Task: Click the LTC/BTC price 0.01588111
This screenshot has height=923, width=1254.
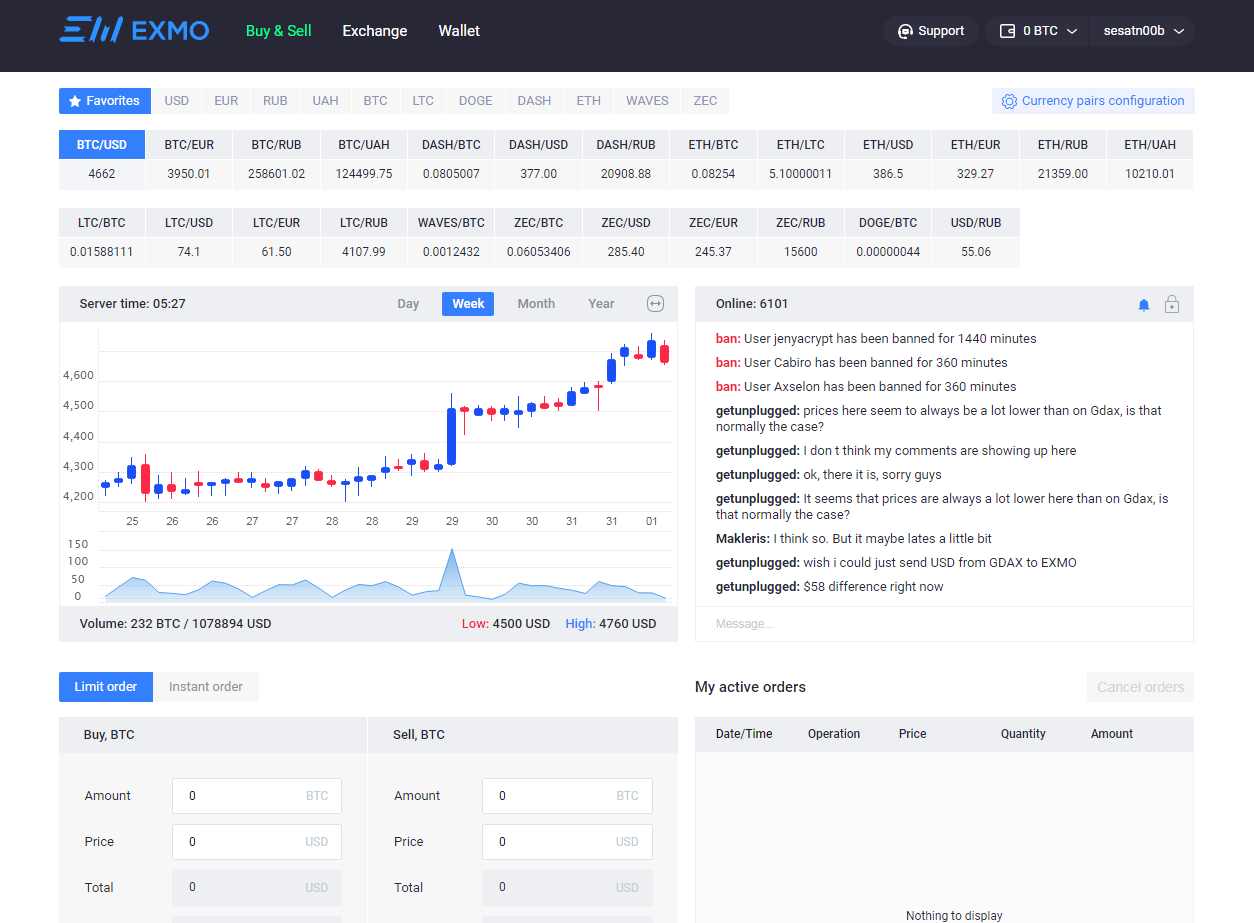Action: [102, 252]
